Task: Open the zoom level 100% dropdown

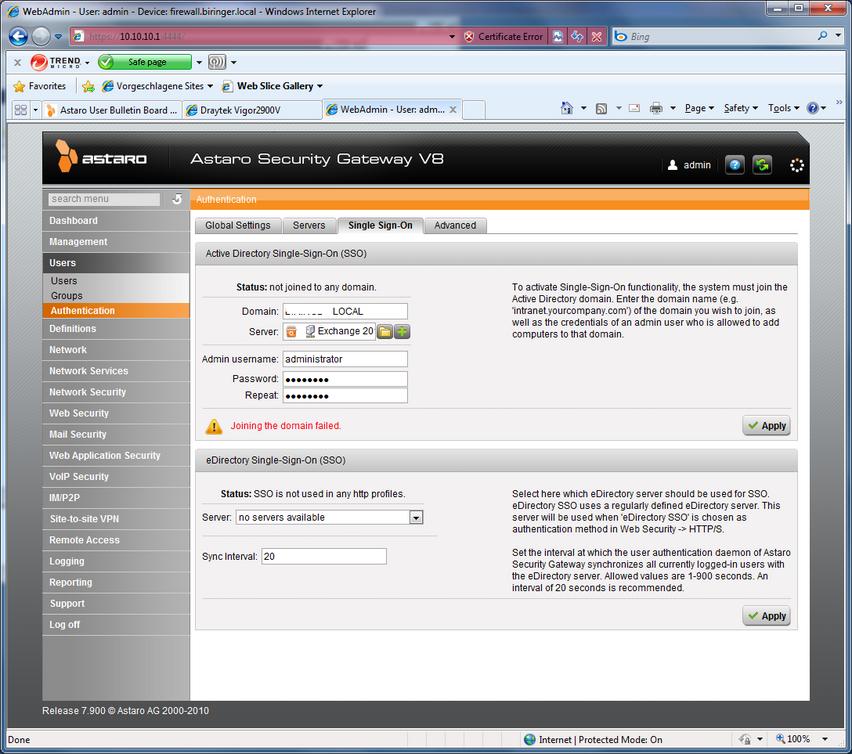Action: coord(825,739)
